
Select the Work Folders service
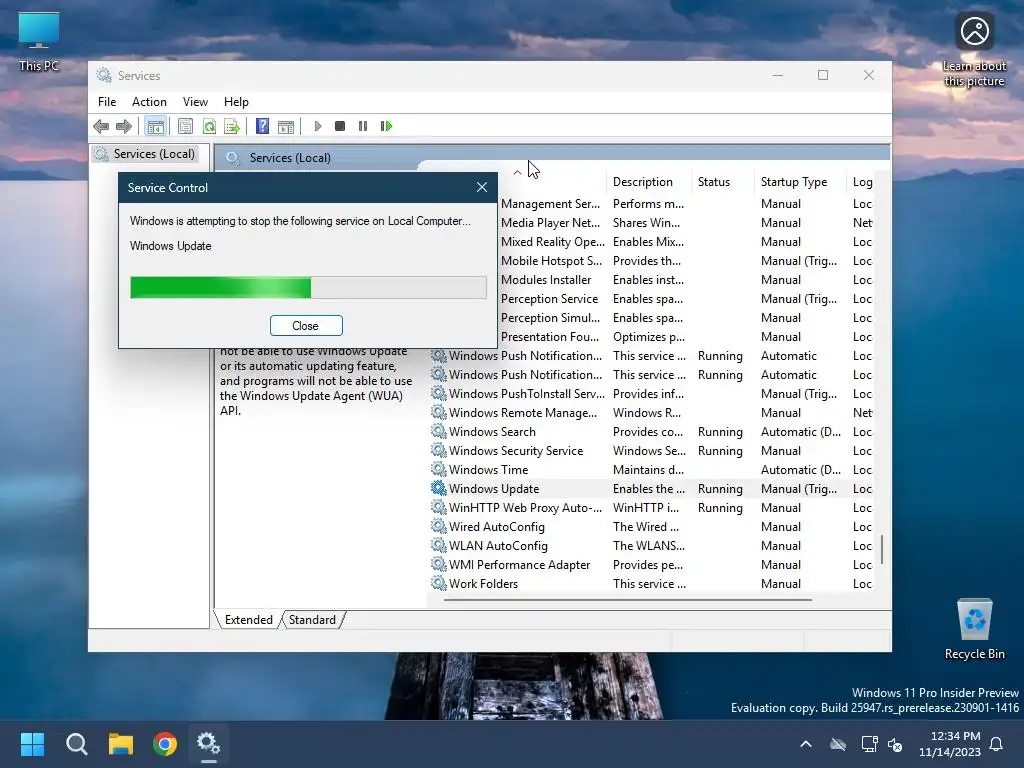[x=651, y=584]
